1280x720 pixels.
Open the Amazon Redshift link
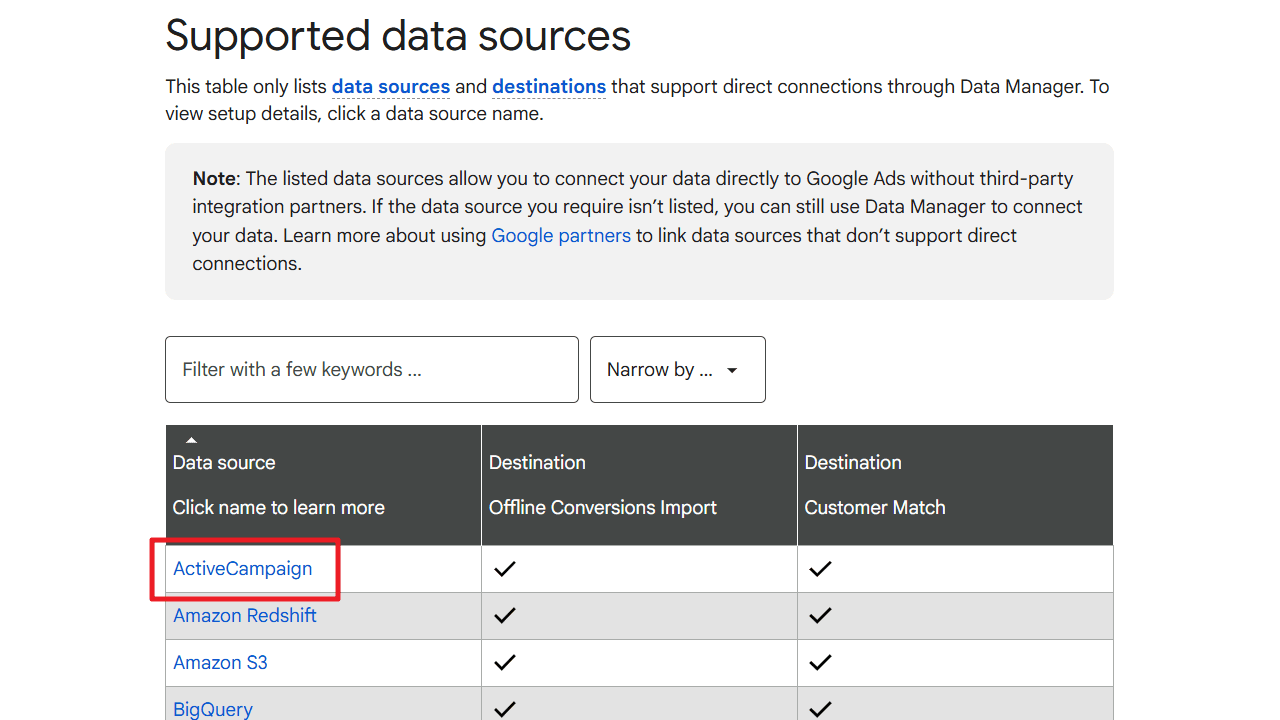click(x=245, y=616)
